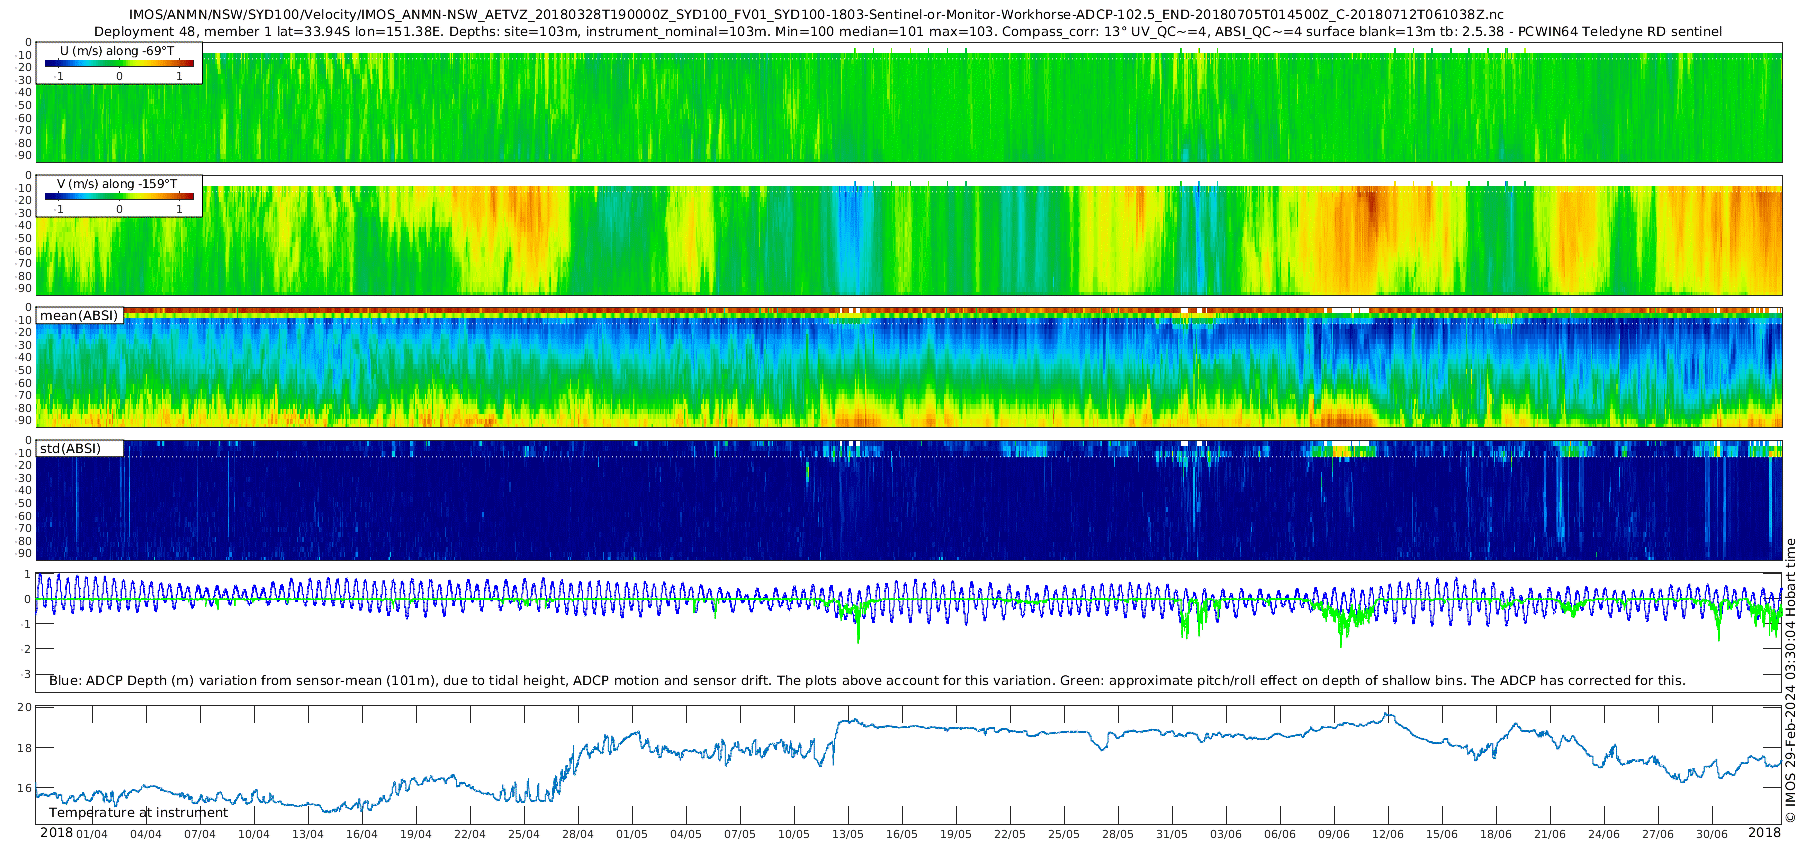The width and height of the screenshot is (1800, 850).
Task: Select the 25/04 date tick
Action: (x=524, y=835)
